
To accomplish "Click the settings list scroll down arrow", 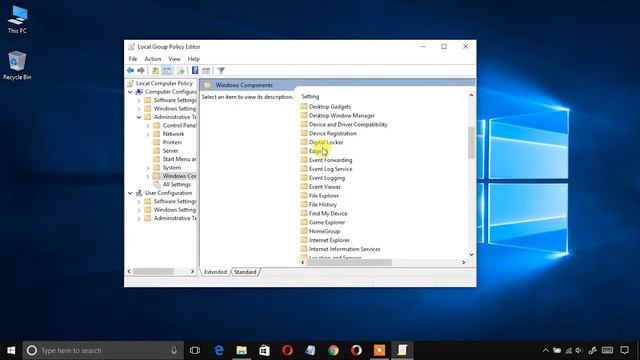I will click(x=471, y=255).
